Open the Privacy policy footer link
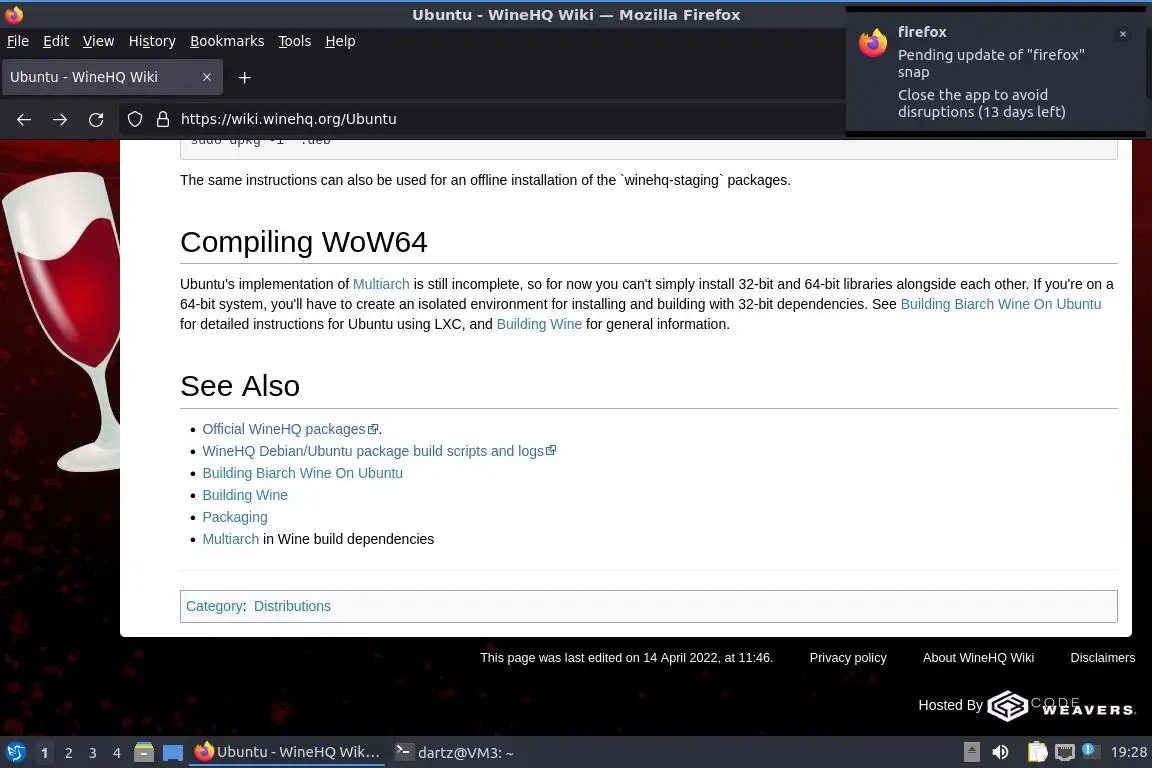The image size is (1152, 768). (x=848, y=658)
